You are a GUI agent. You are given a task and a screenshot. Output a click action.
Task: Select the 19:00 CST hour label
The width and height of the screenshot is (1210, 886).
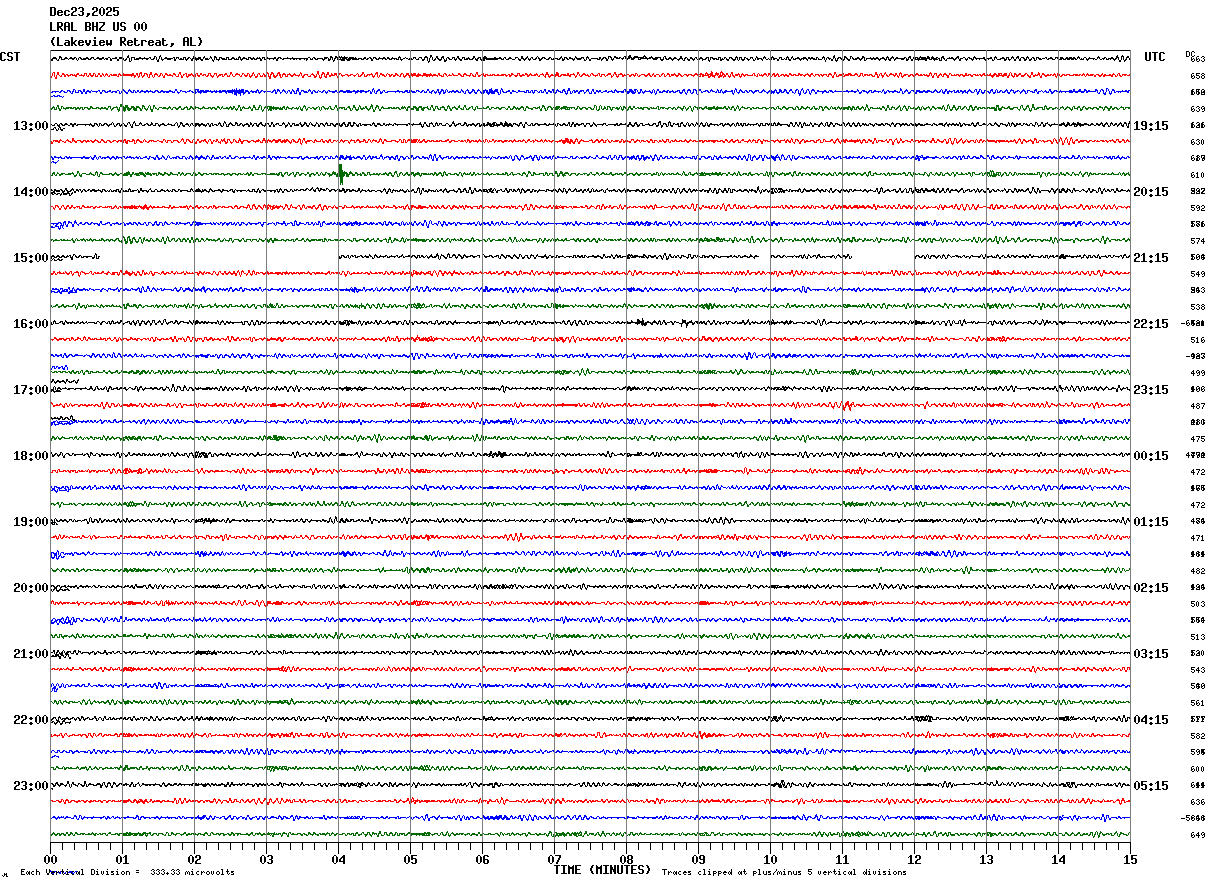[30, 522]
